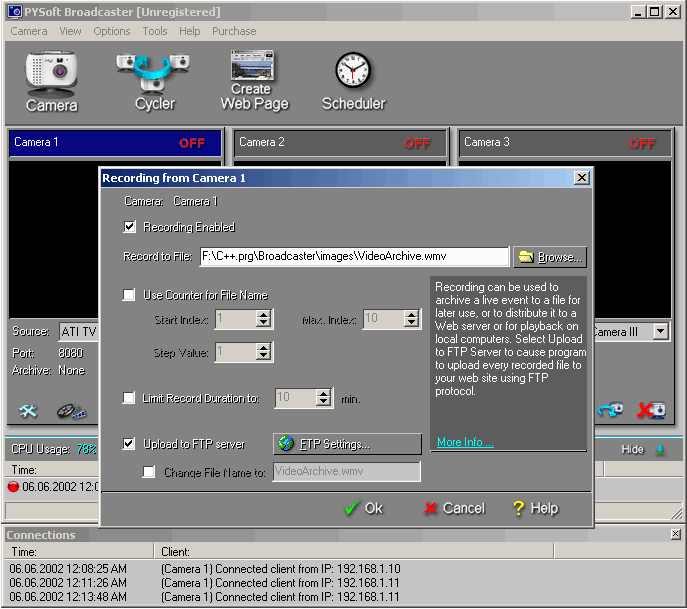Open the Cycler tool
This screenshot has width=687, height=609.
(154, 80)
